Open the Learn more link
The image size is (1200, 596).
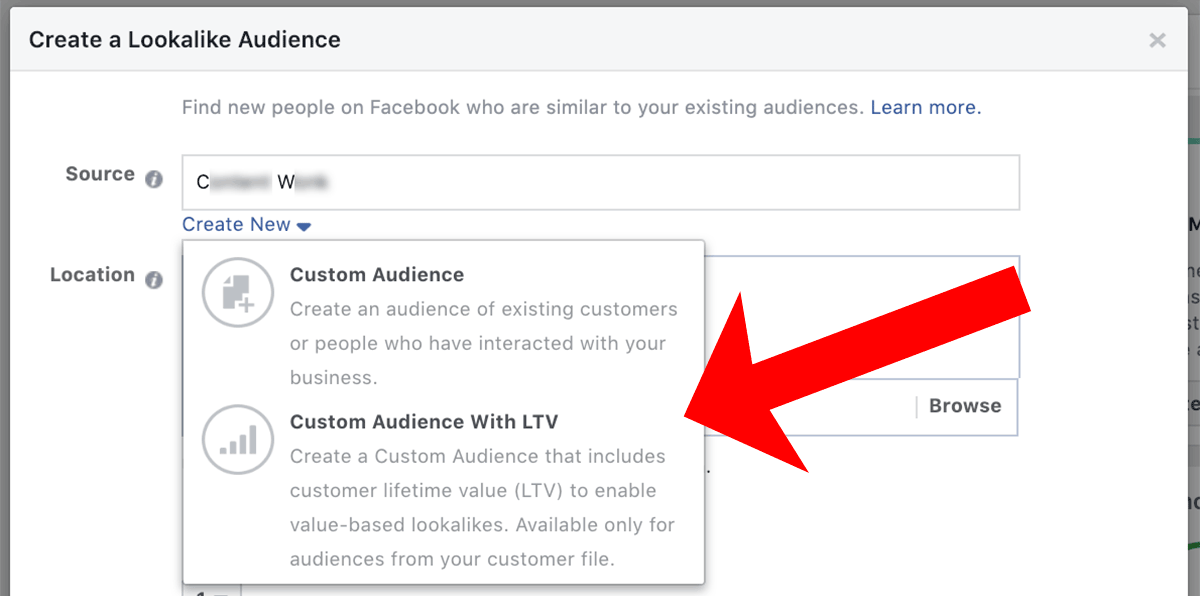tap(926, 107)
